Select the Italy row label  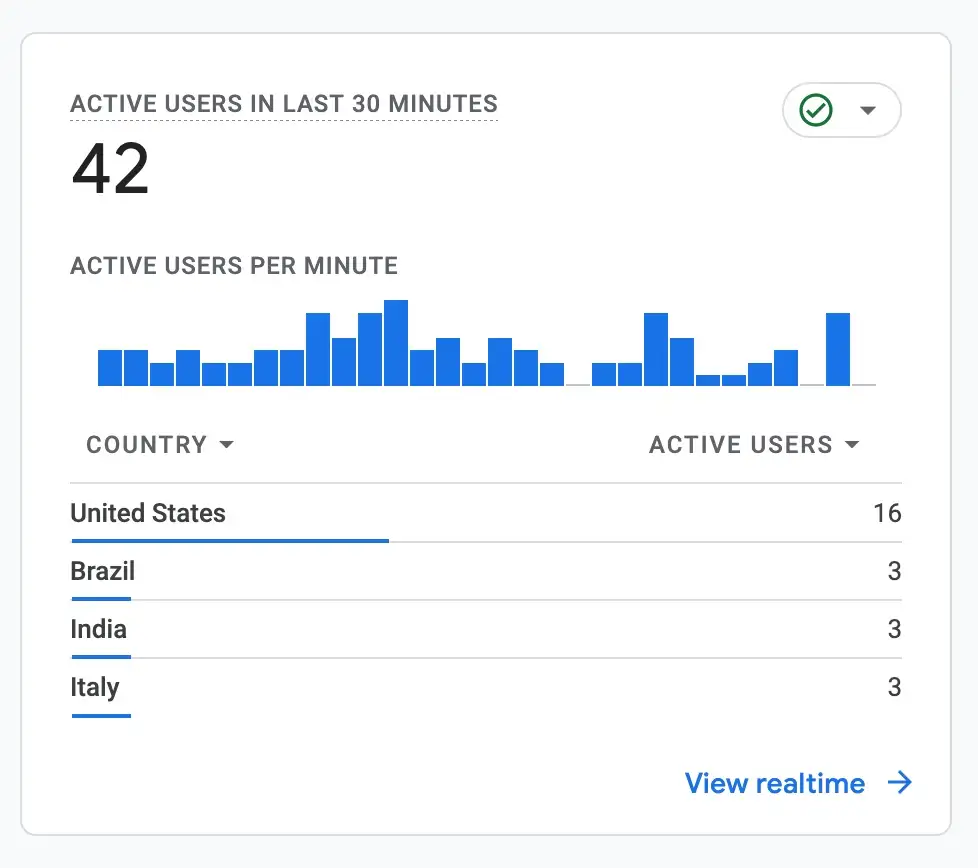(95, 687)
